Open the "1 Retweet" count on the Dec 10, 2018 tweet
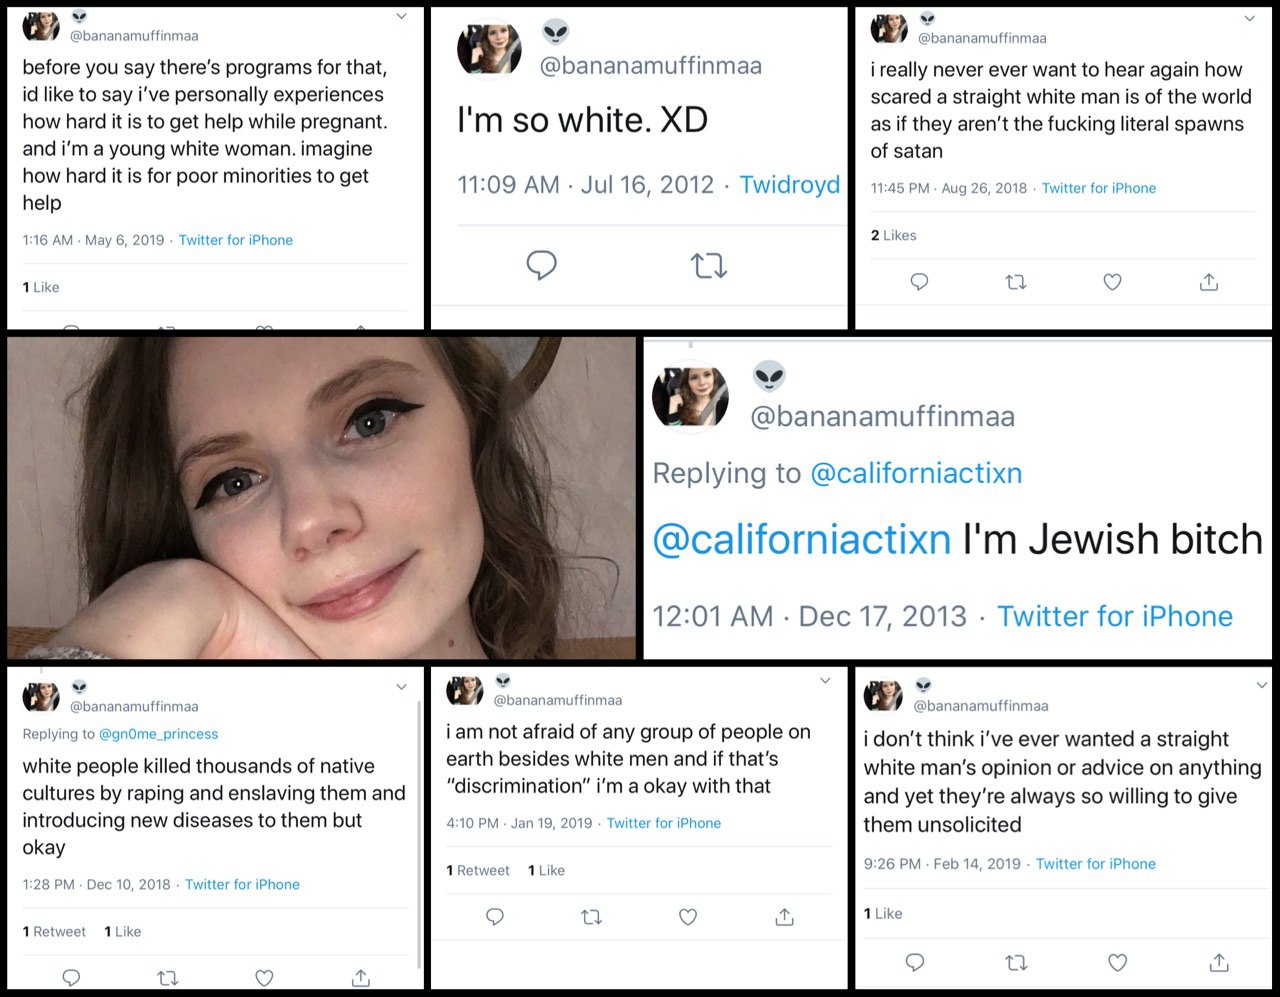The height and width of the screenshot is (997, 1280). (x=54, y=931)
